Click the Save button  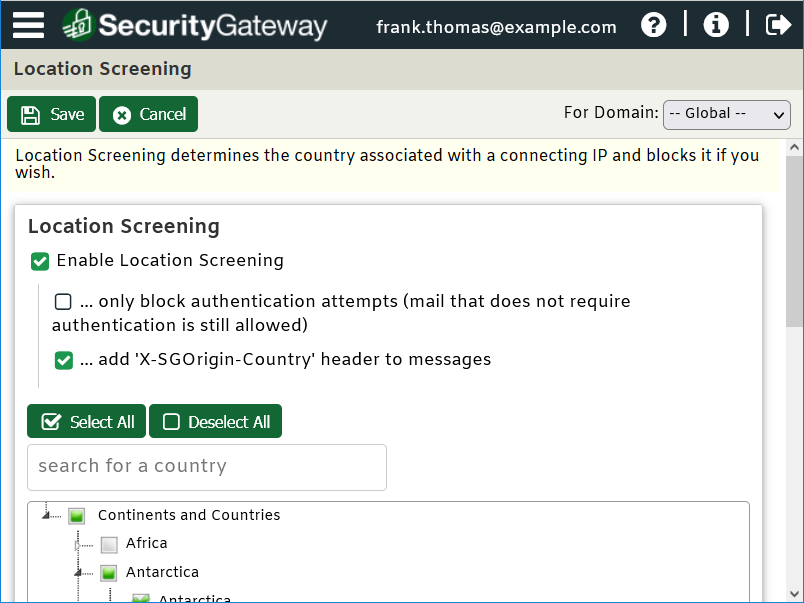(x=51, y=114)
